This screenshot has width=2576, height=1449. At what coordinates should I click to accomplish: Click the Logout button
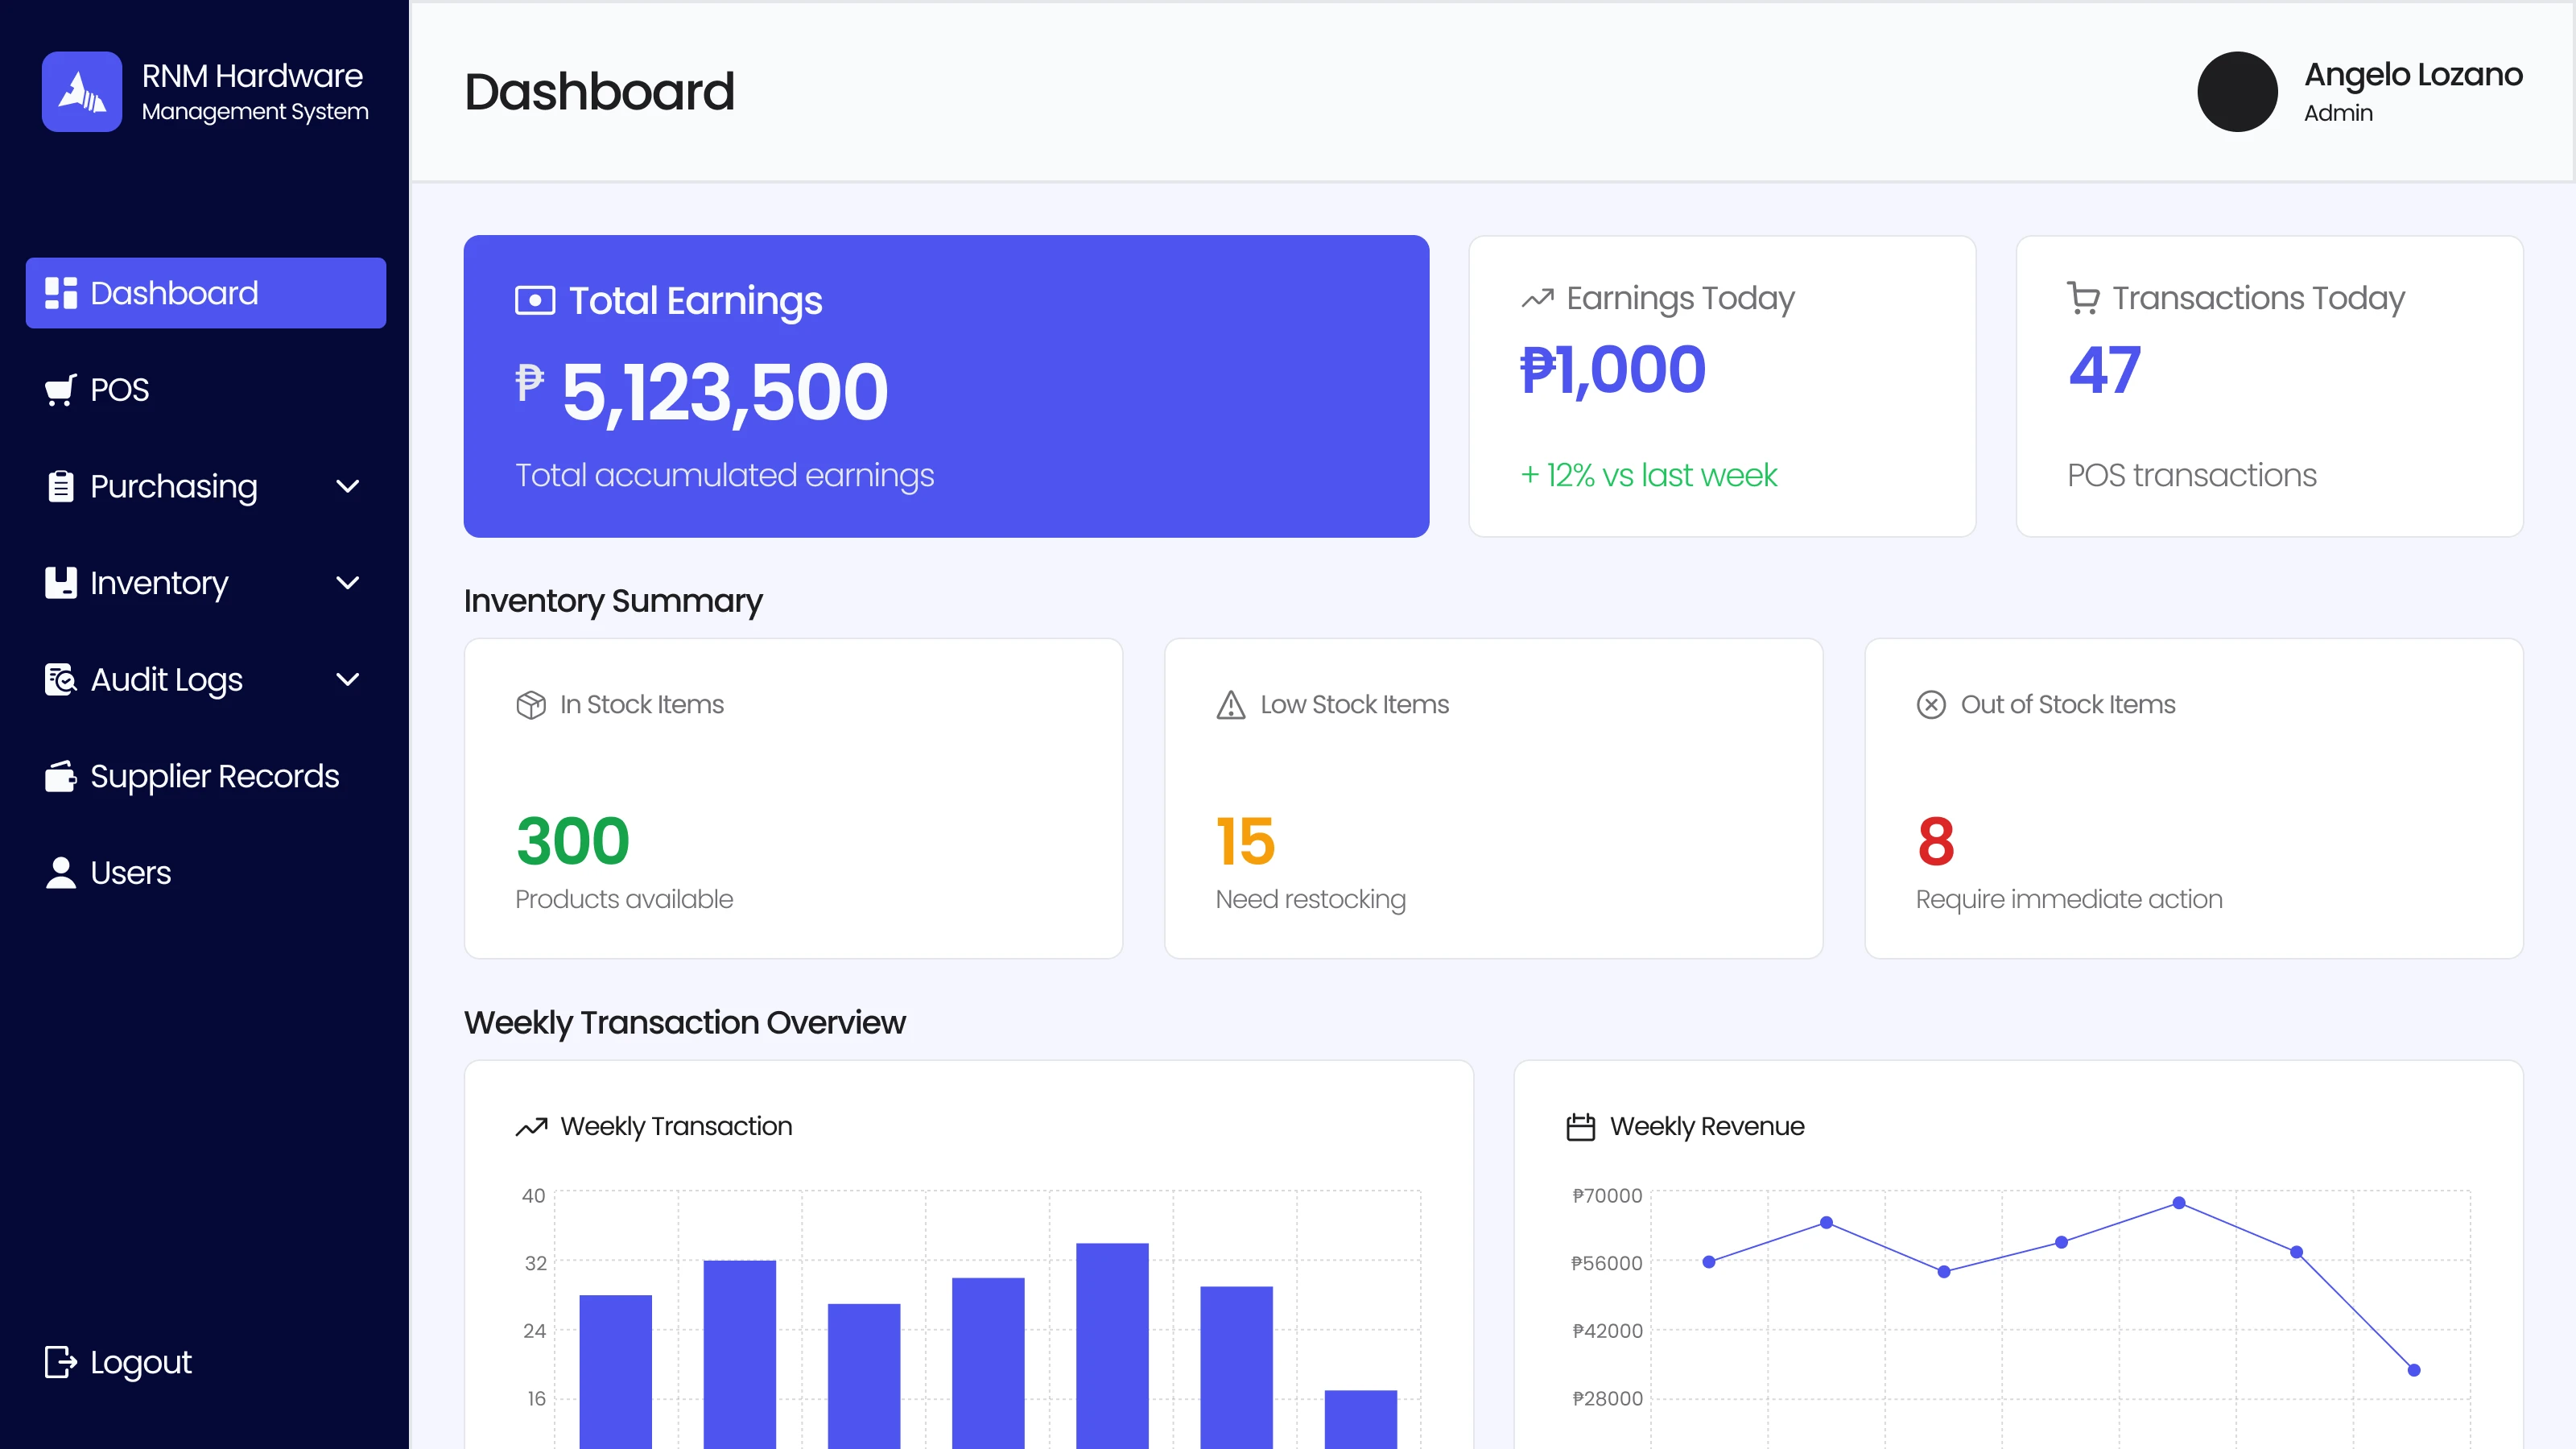pos(118,1362)
